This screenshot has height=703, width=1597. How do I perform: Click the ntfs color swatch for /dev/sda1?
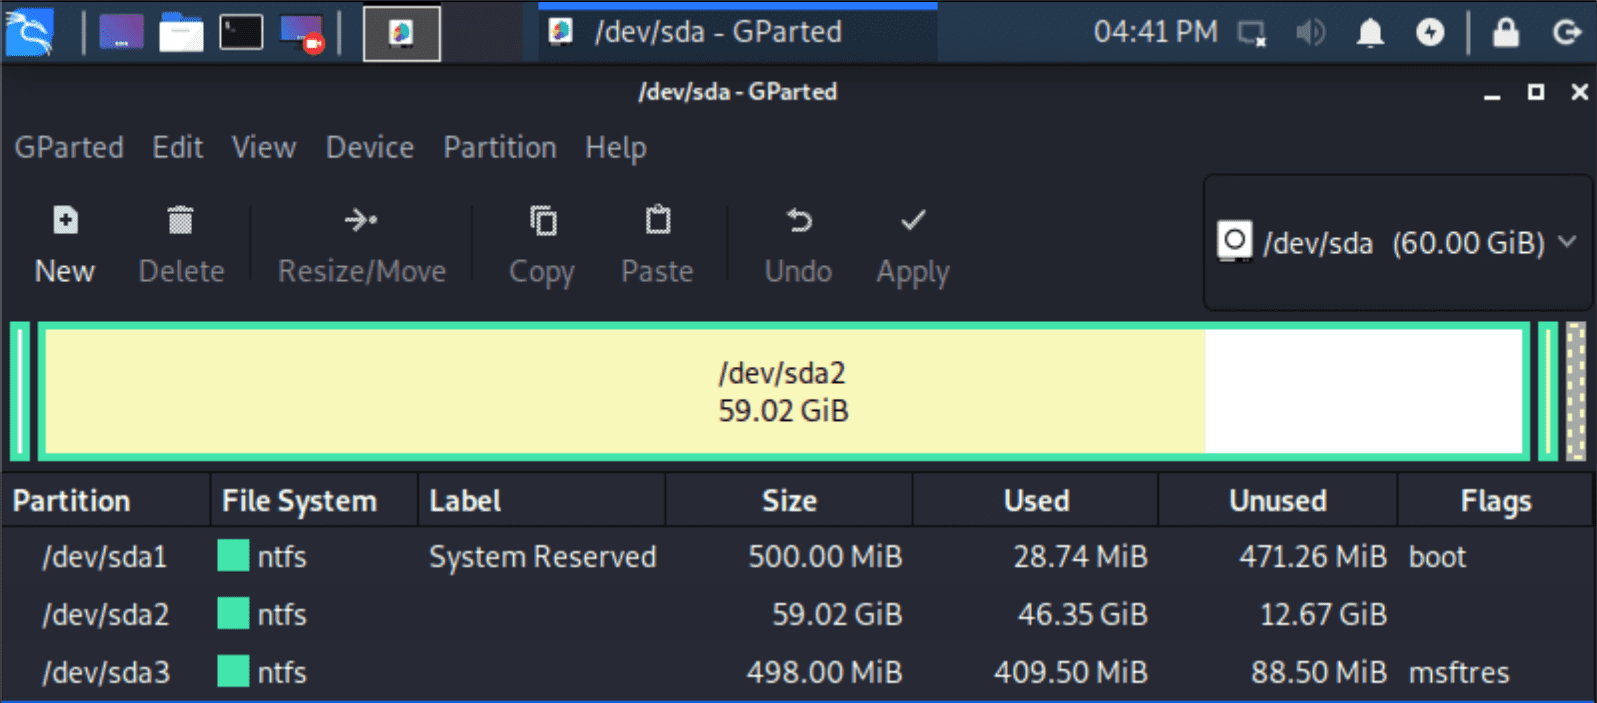(x=233, y=556)
